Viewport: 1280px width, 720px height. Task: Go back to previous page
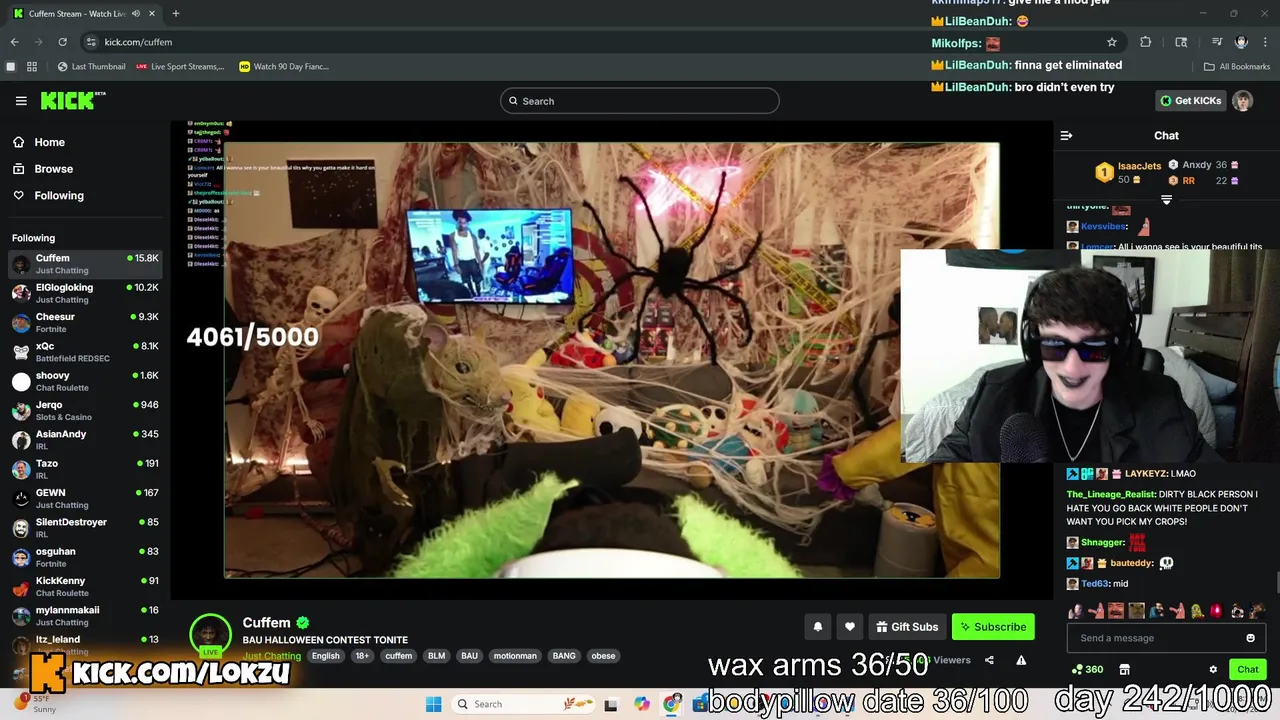tap(15, 42)
